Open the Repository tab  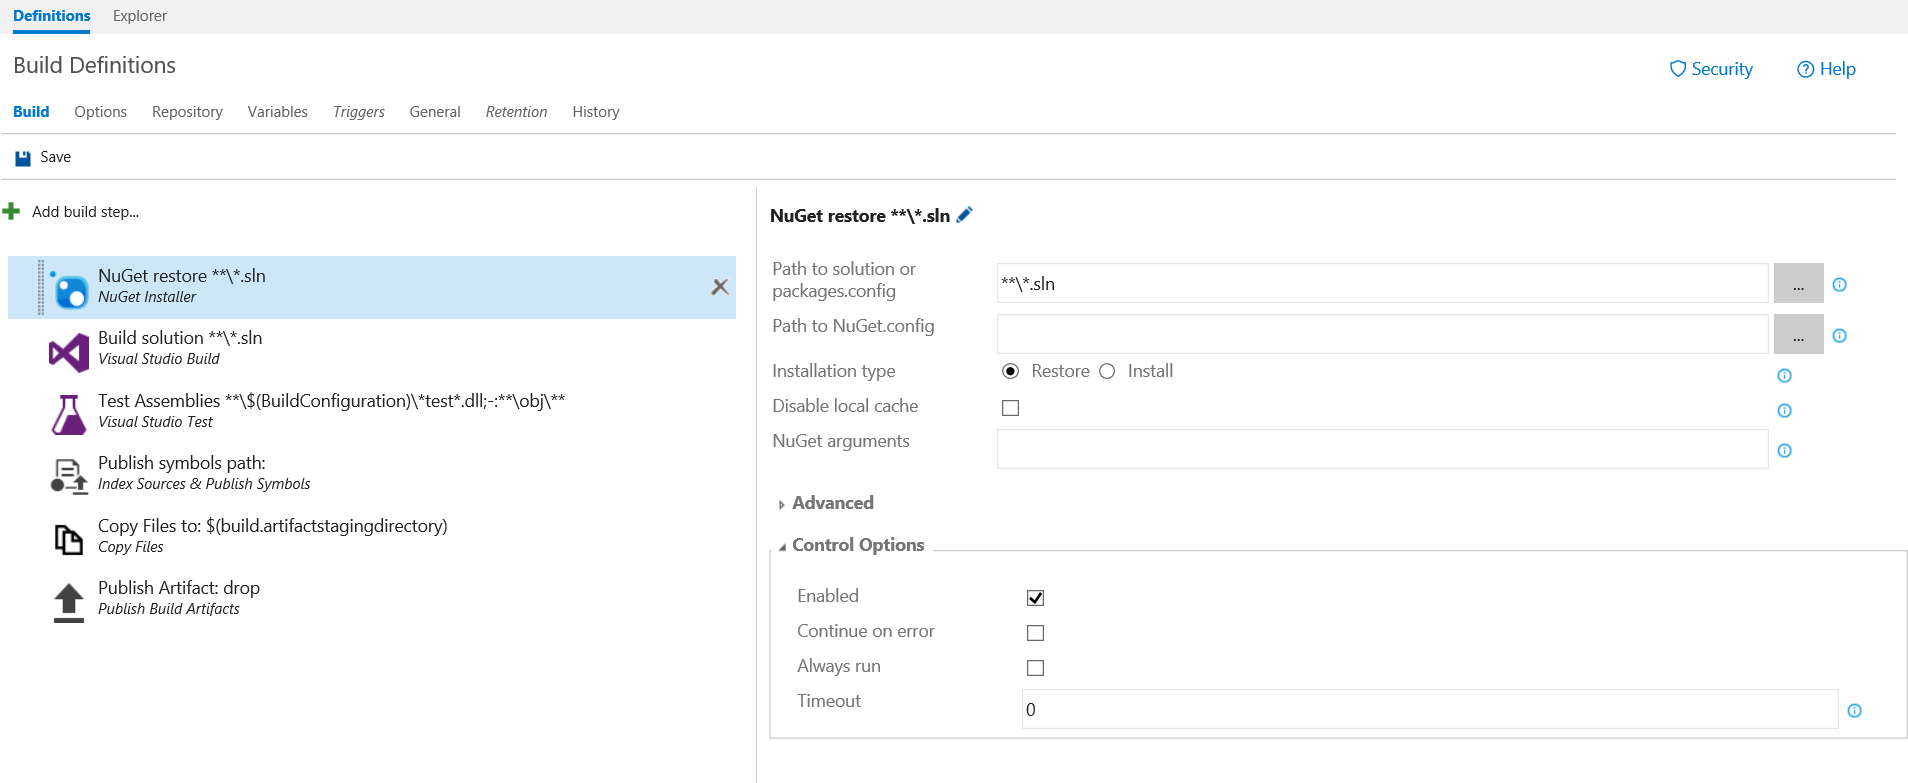click(187, 112)
